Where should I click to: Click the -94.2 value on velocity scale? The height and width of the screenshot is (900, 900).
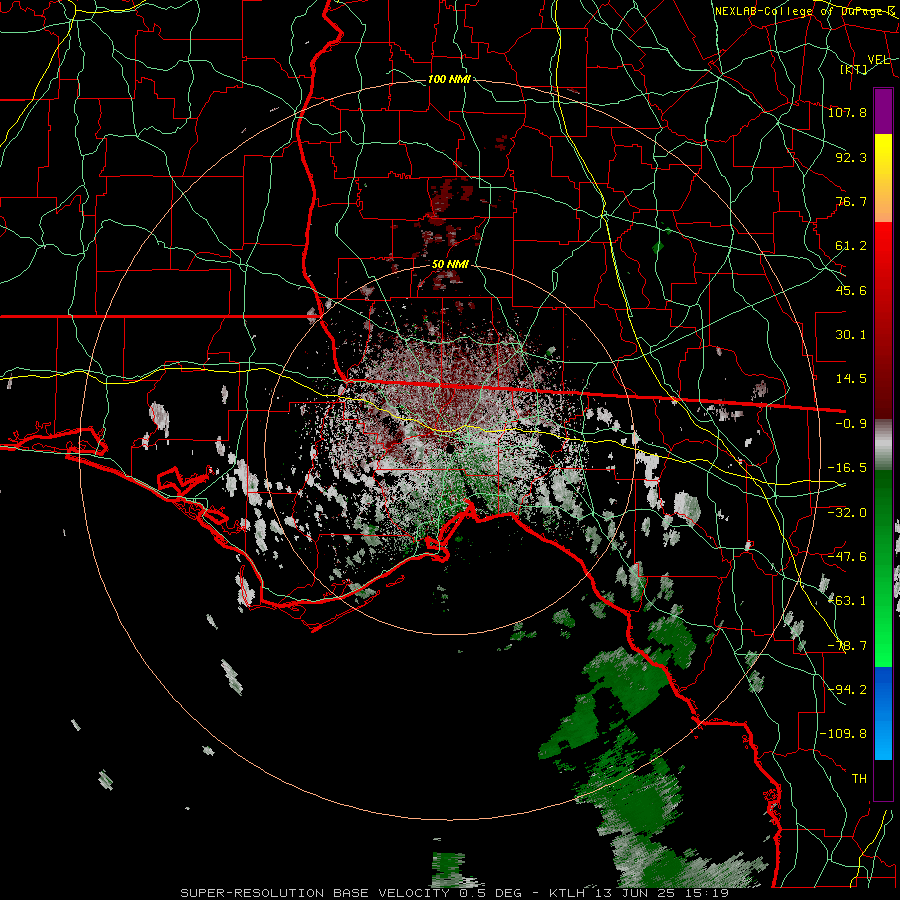(847, 690)
